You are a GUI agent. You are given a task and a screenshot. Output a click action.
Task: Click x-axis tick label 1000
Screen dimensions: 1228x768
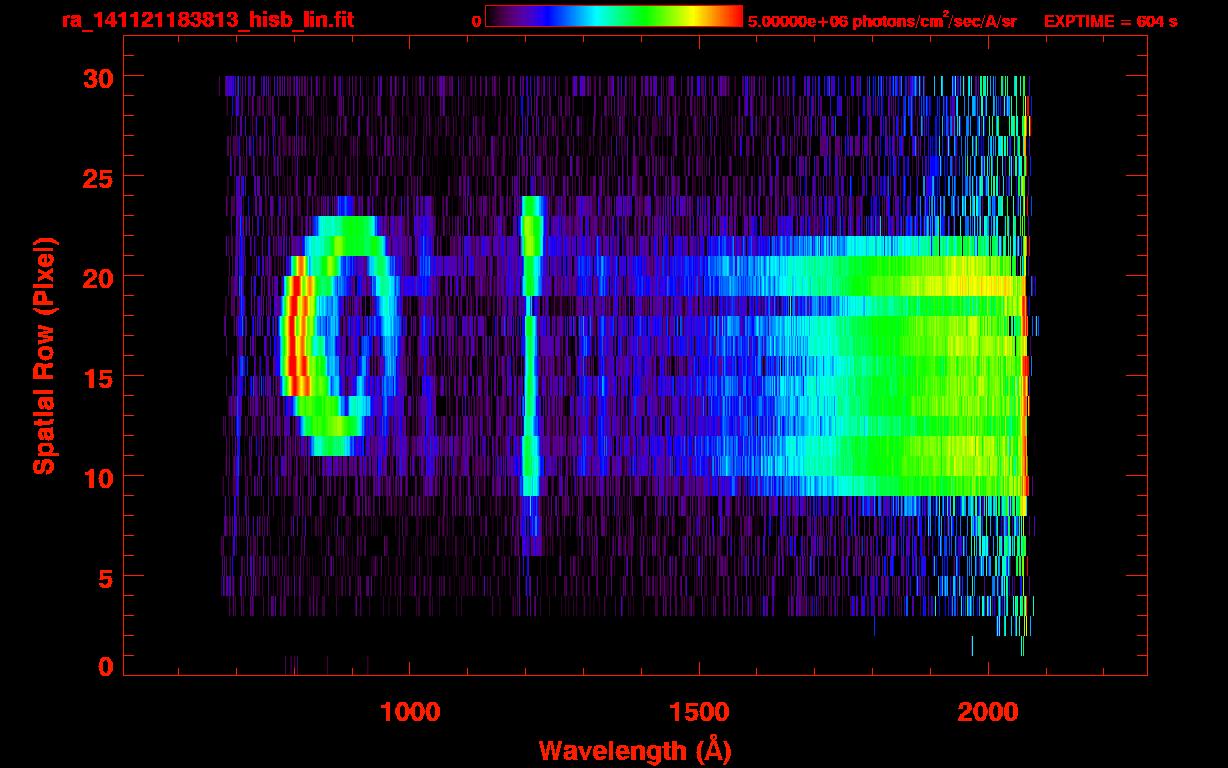(x=410, y=712)
